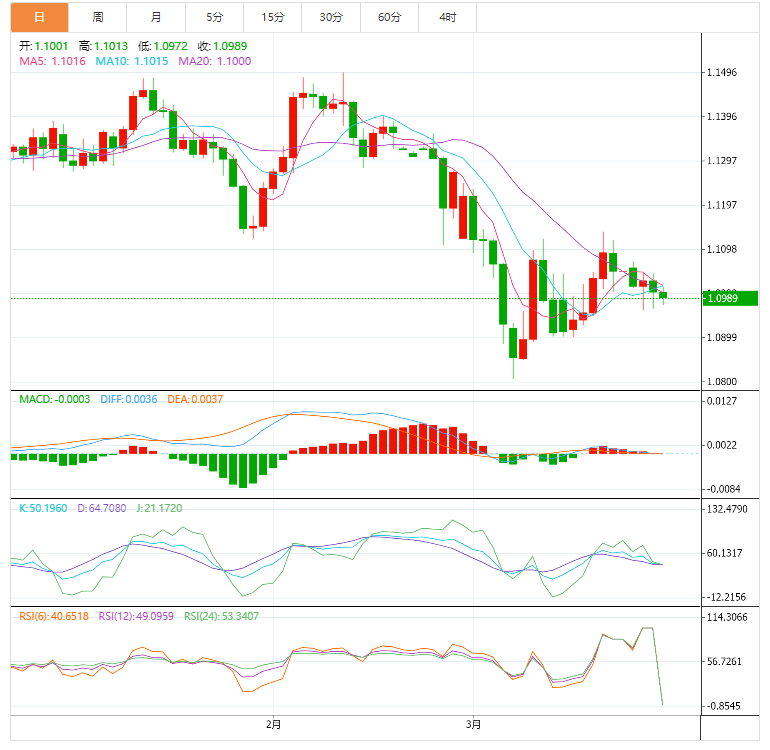Switch to the 月 monthly tab
Screen dimensions: 770x750
coord(156,17)
